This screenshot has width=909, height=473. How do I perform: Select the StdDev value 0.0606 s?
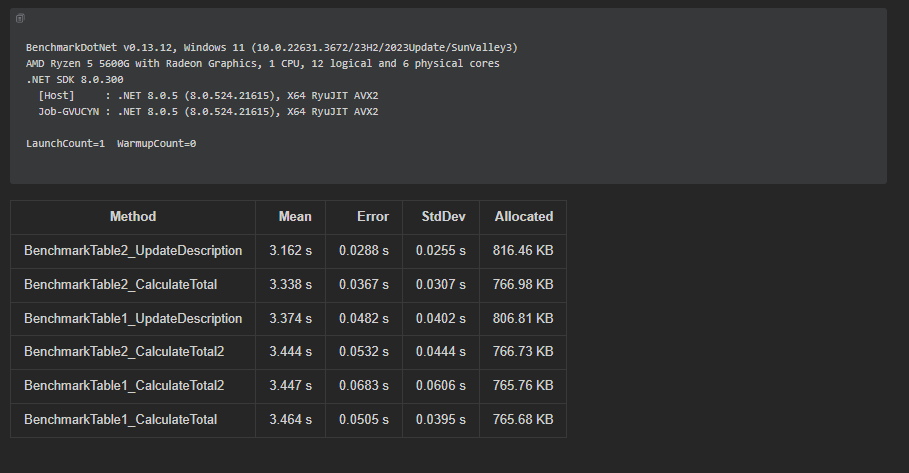441,385
